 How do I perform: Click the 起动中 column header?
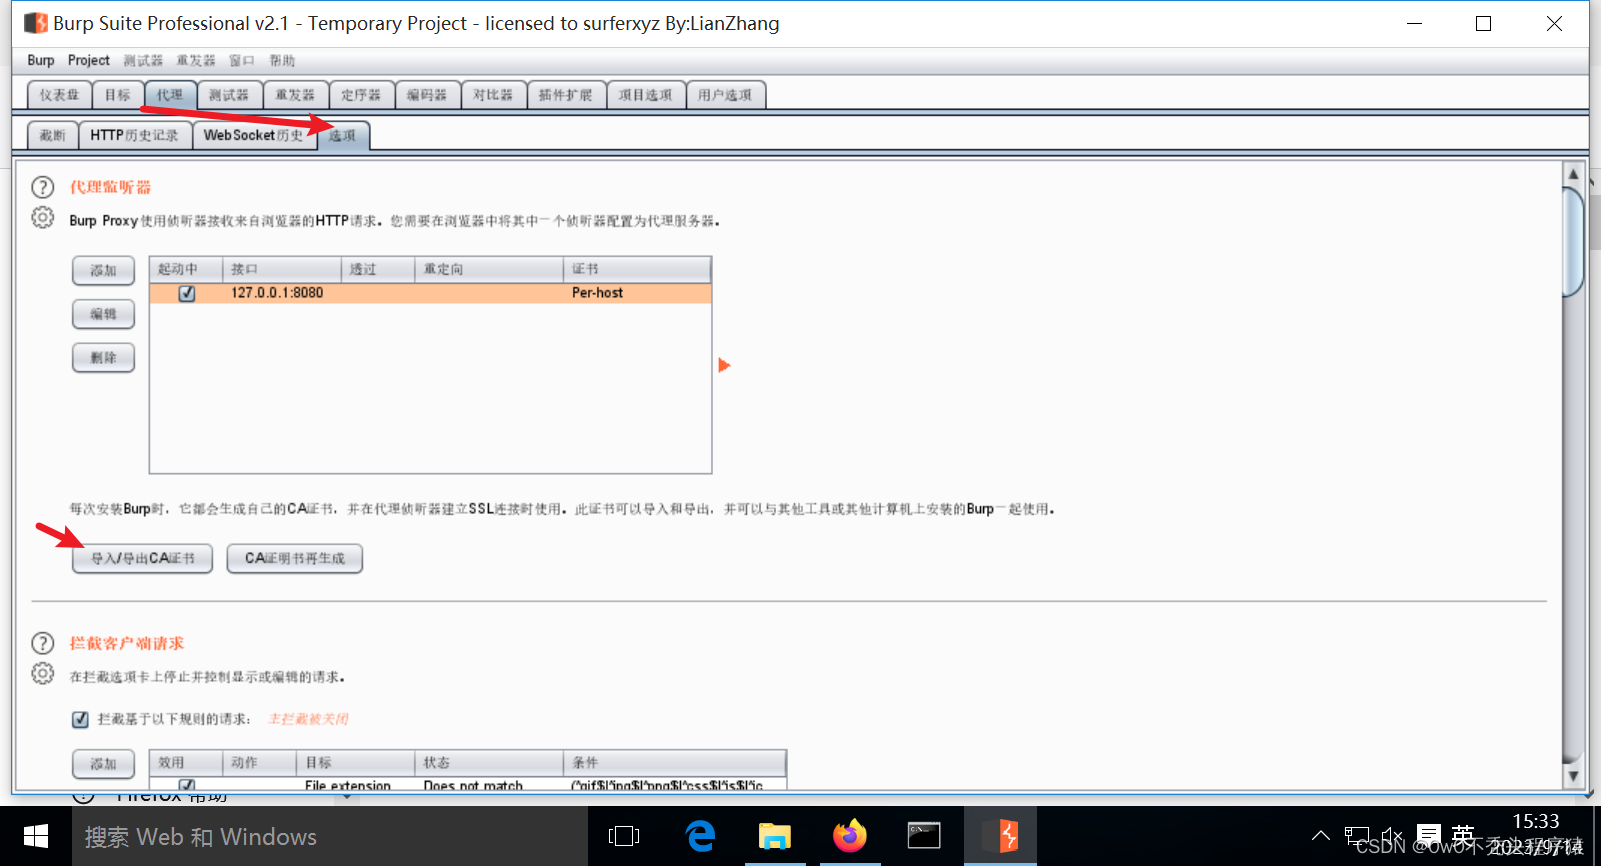(x=186, y=269)
